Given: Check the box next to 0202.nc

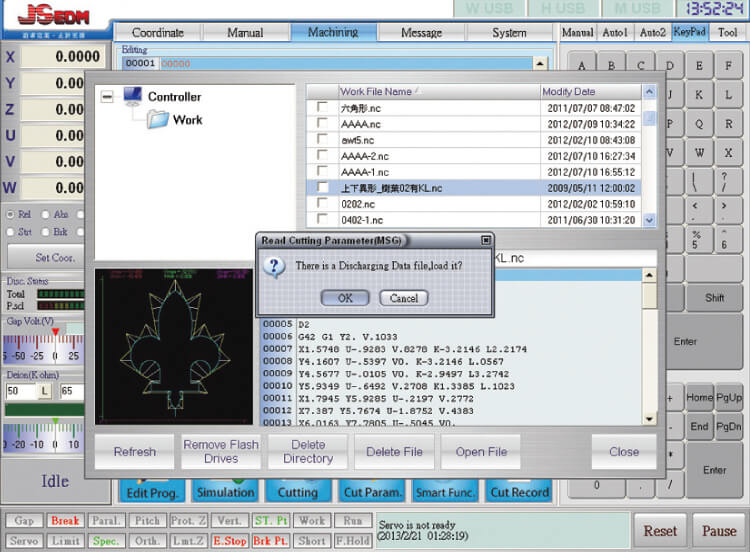Looking at the screenshot, I should click(322, 203).
